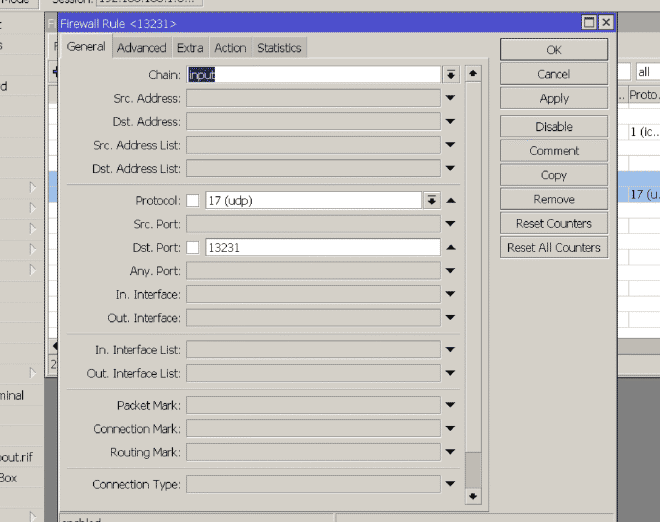Disable this firewall rule
This screenshot has width=660, height=522.
[554, 126]
